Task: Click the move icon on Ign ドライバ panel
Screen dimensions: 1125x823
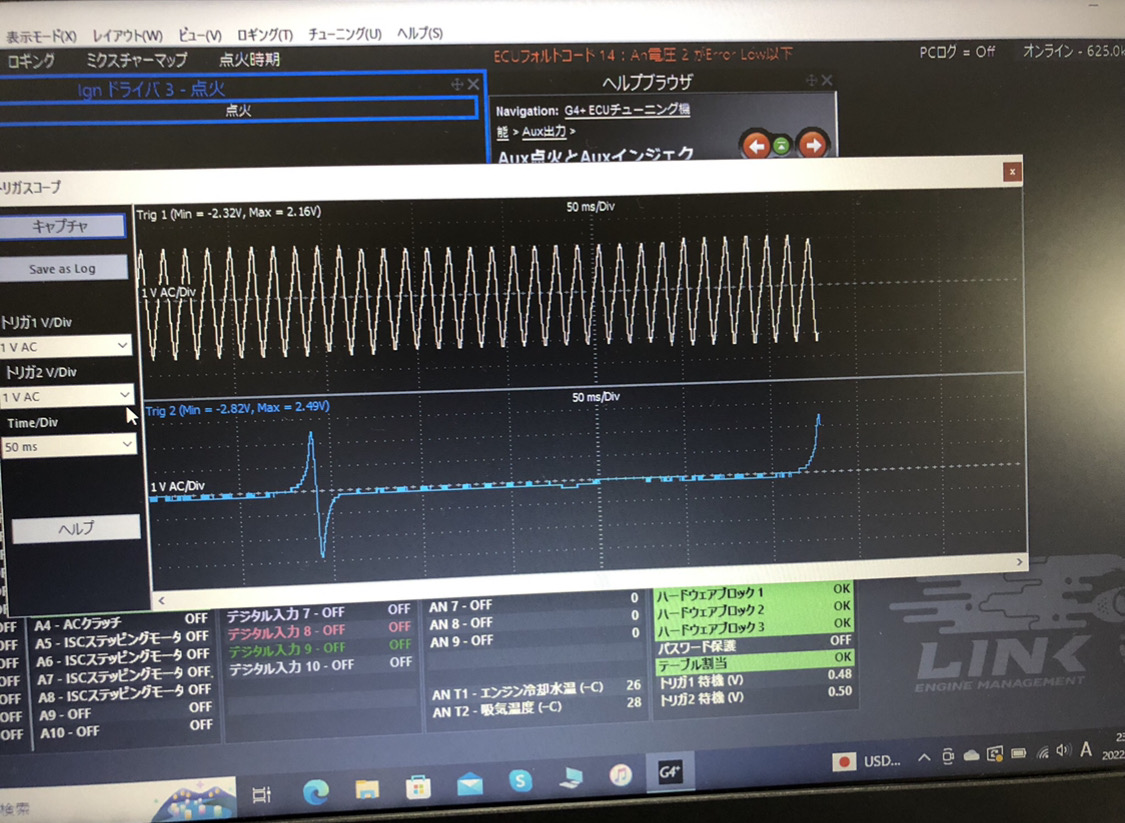Action: point(457,85)
